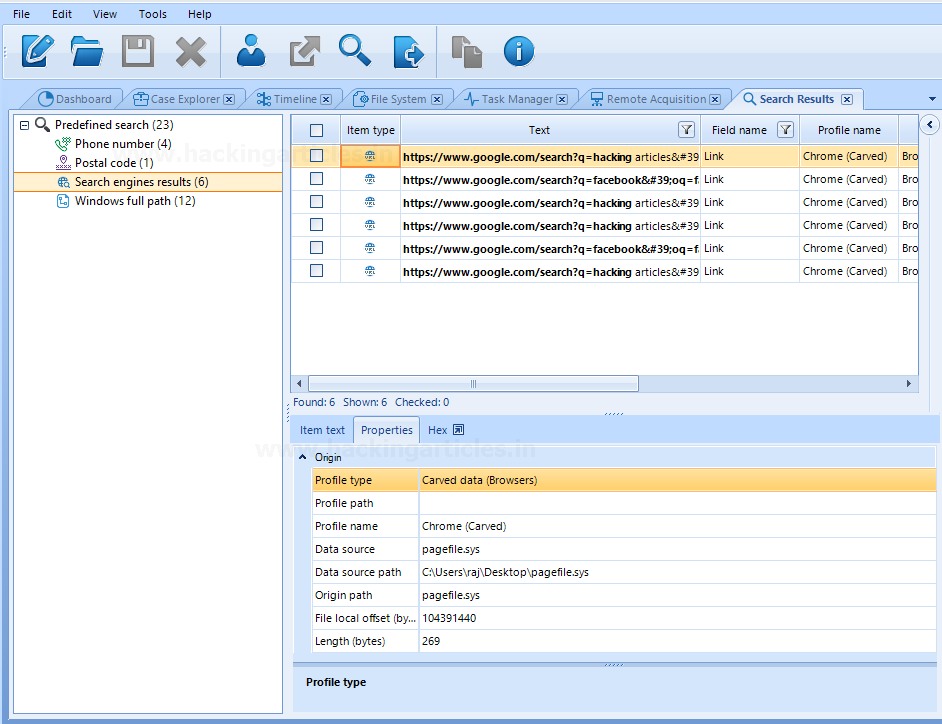Click the open folder toolbar icon
This screenshot has width=942, height=724.
(x=87, y=51)
